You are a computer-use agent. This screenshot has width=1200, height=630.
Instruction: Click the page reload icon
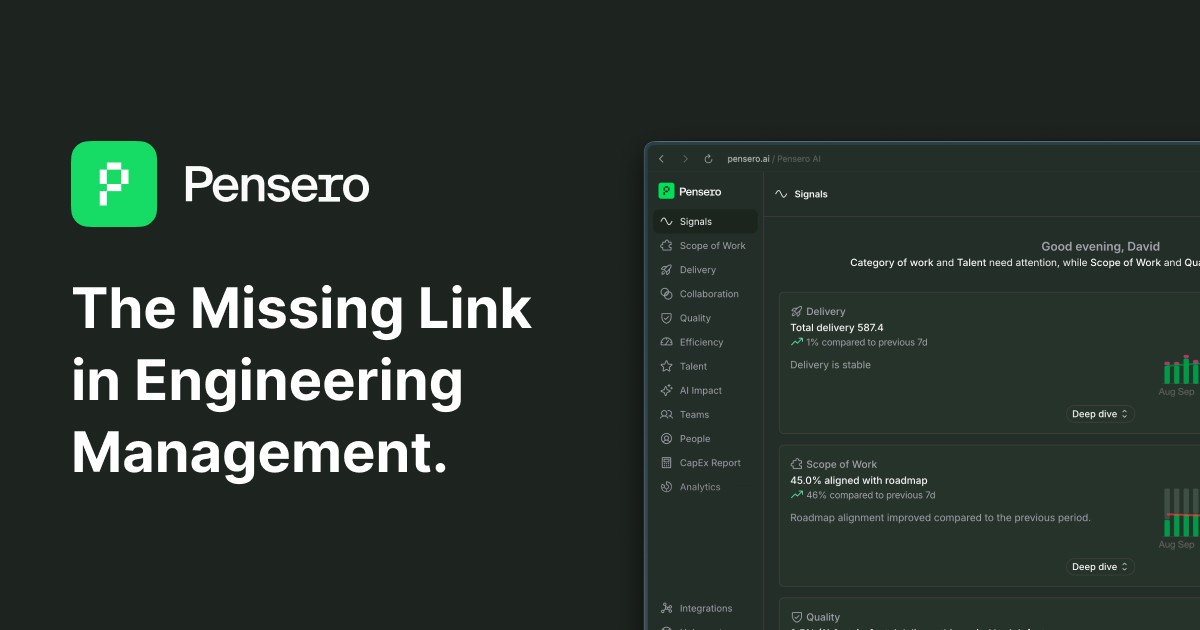coord(709,159)
